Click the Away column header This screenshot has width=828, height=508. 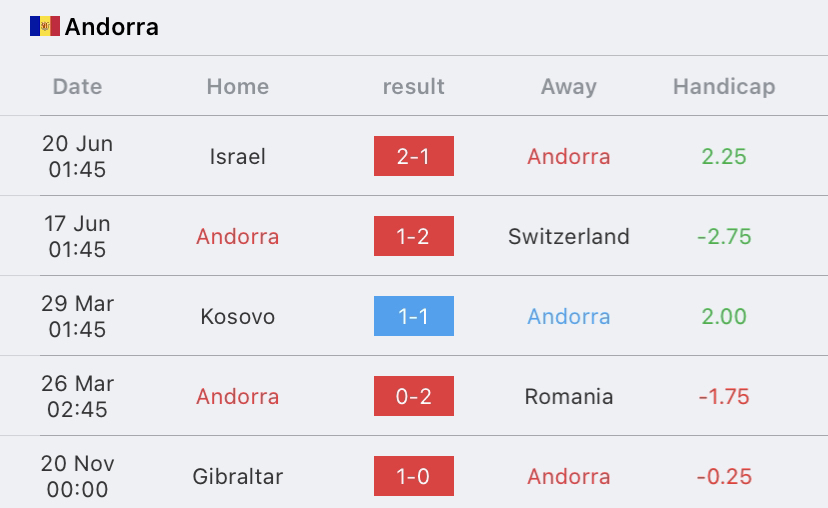pos(569,87)
